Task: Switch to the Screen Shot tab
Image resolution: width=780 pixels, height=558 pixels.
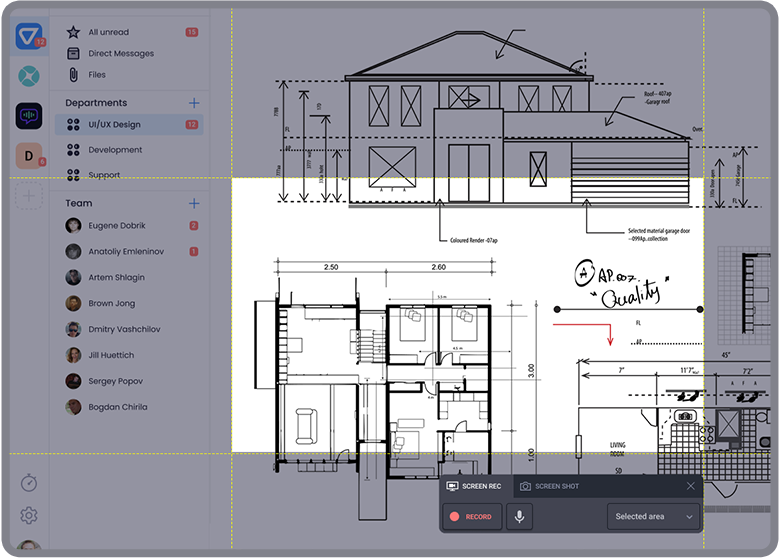Action: (x=549, y=486)
